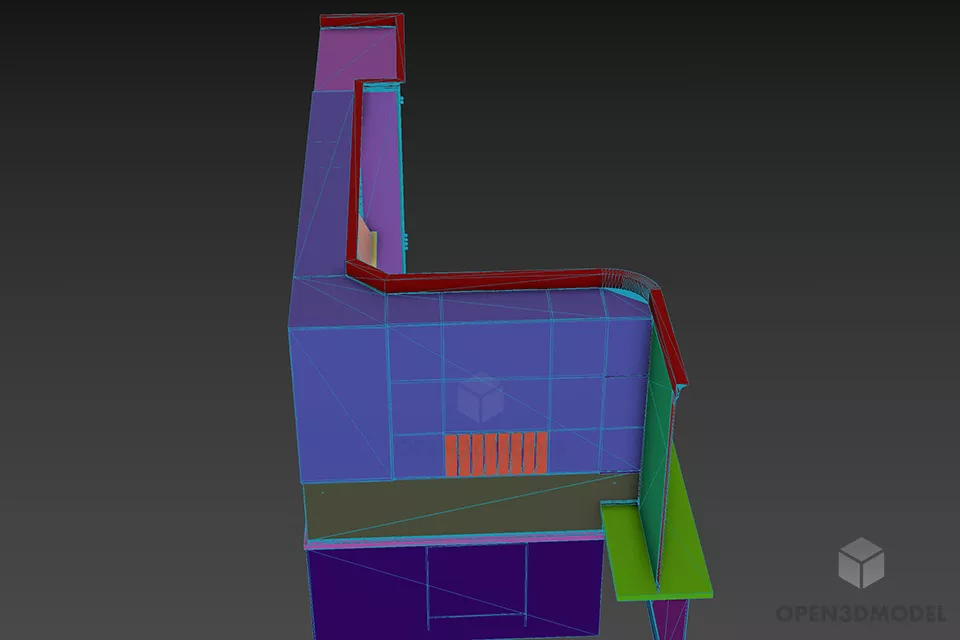Click the OPEN3DMODEL watermark text
Screen dimensions: 960x640
pos(860,612)
